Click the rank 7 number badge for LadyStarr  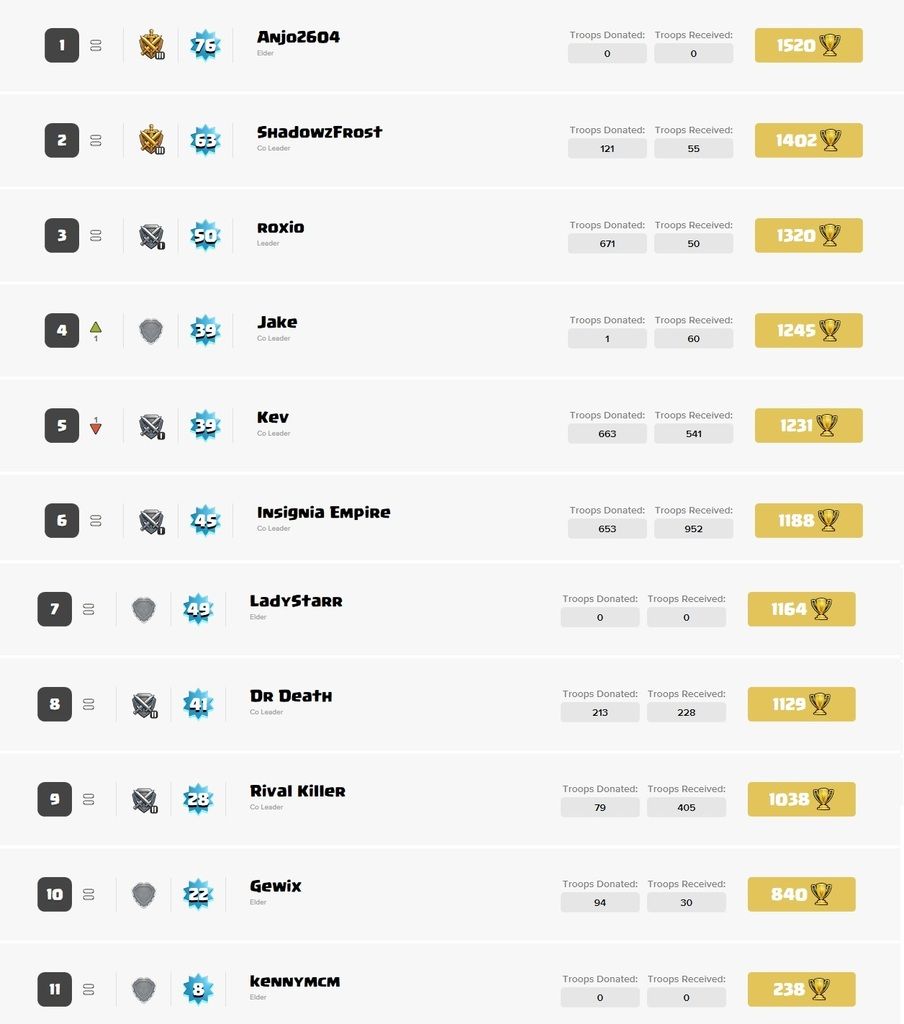54,608
